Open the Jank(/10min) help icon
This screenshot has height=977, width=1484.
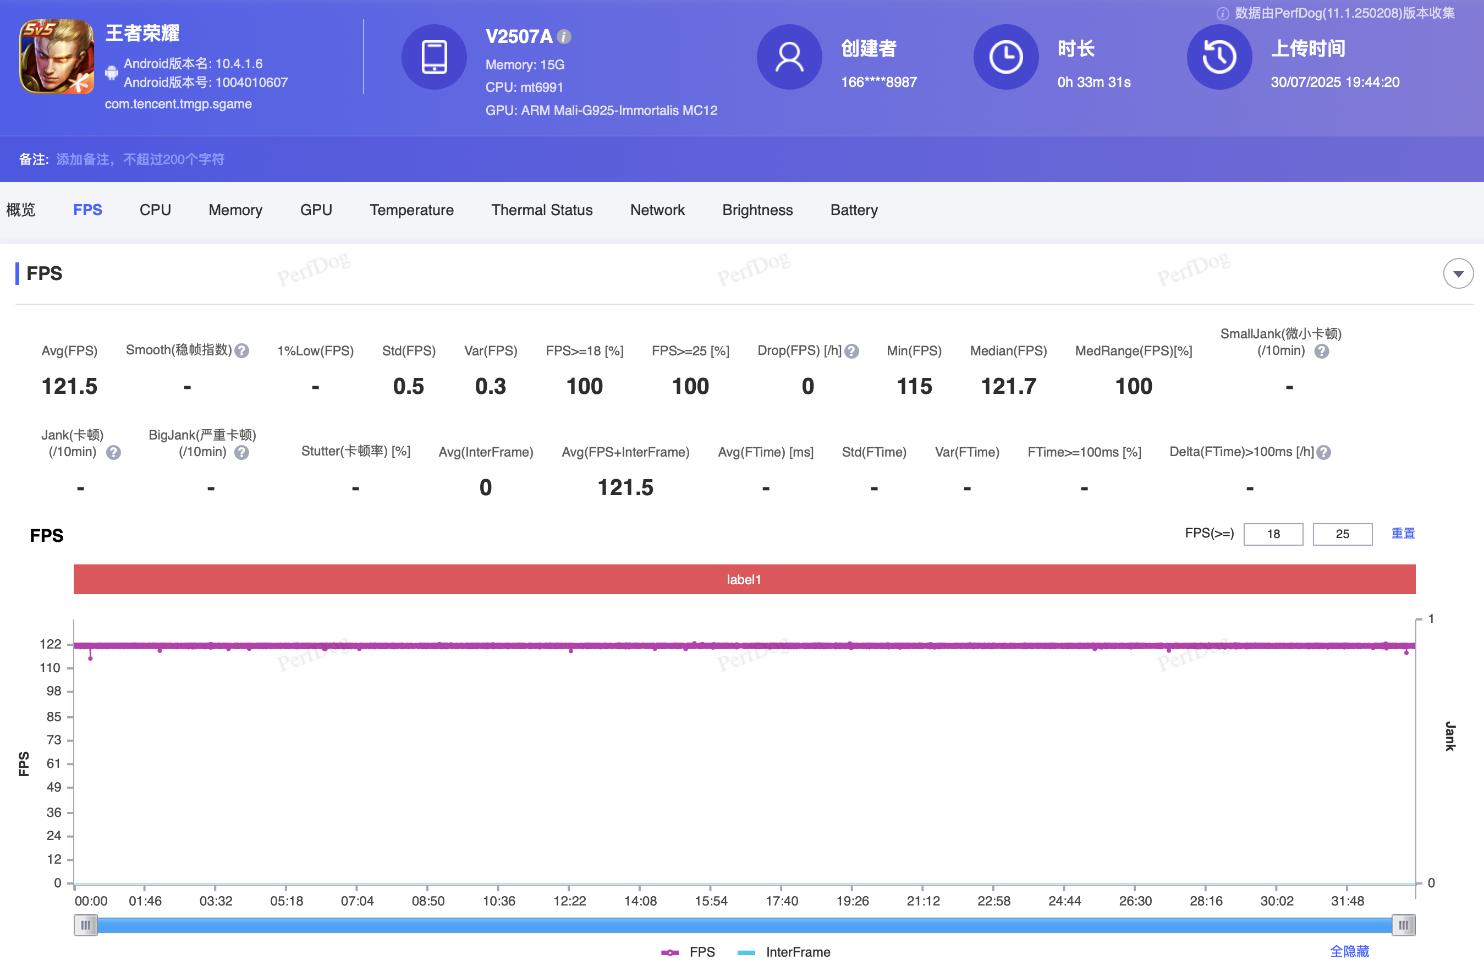(x=113, y=452)
